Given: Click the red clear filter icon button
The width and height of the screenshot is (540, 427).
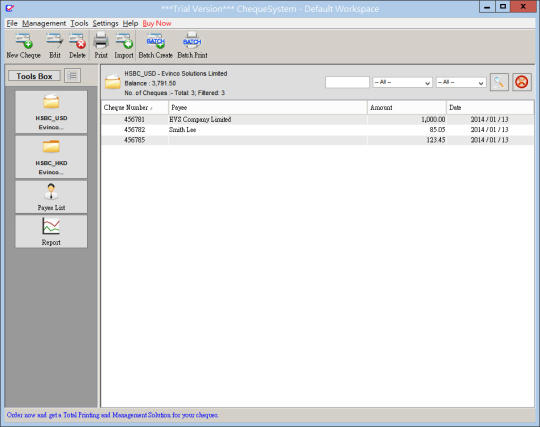Looking at the screenshot, I should click(521, 82).
